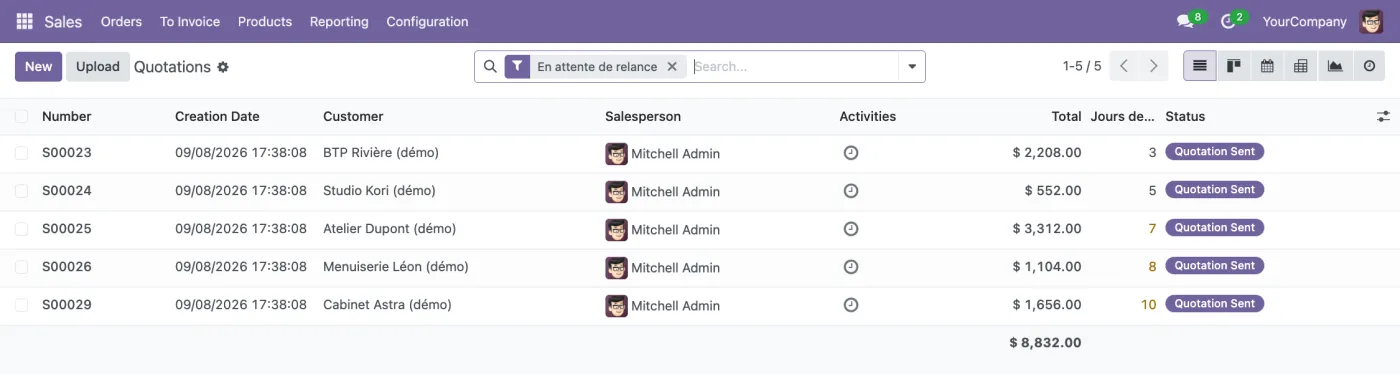The image size is (1400, 374).
Task: Click salesperson avatar on row S00023
Action: click(616, 153)
